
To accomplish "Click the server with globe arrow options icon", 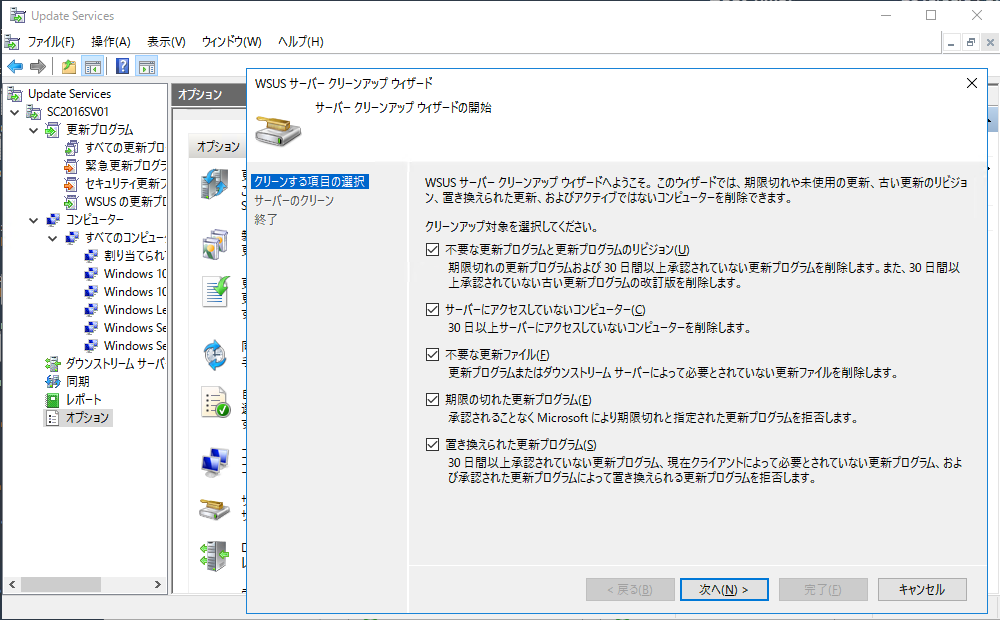I will (x=215, y=185).
